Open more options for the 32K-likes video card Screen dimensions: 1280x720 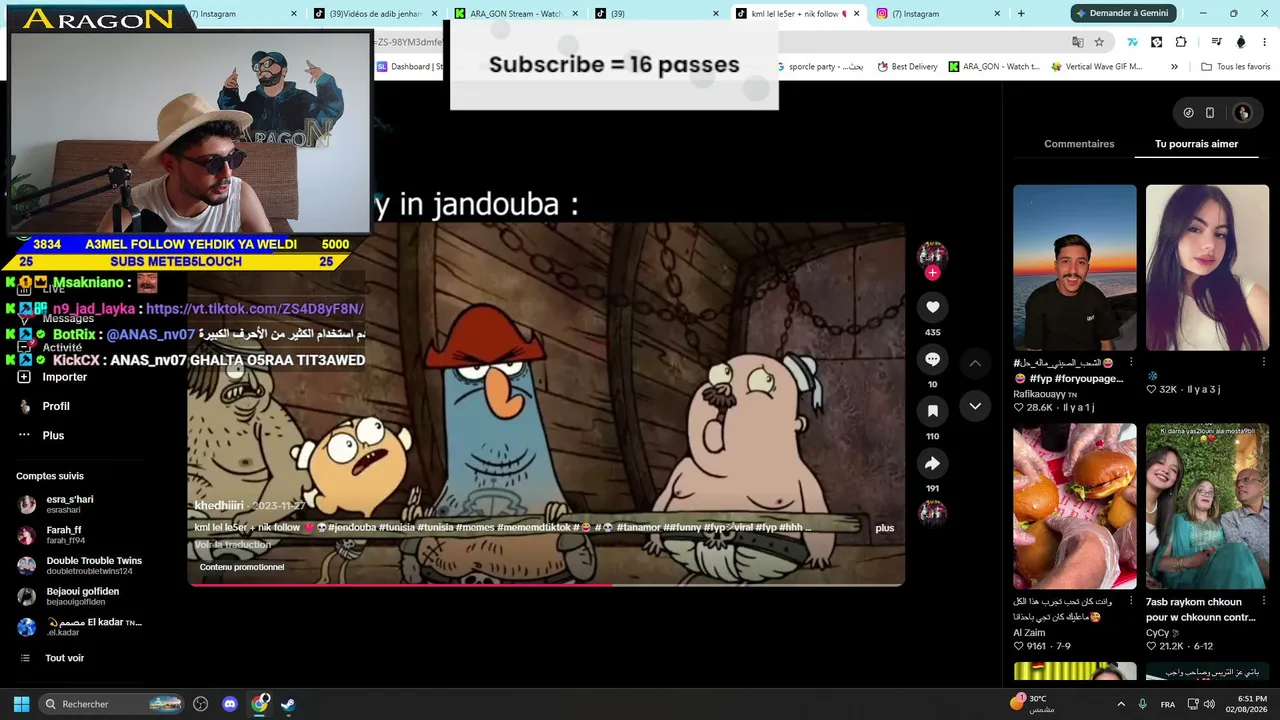click(1264, 362)
